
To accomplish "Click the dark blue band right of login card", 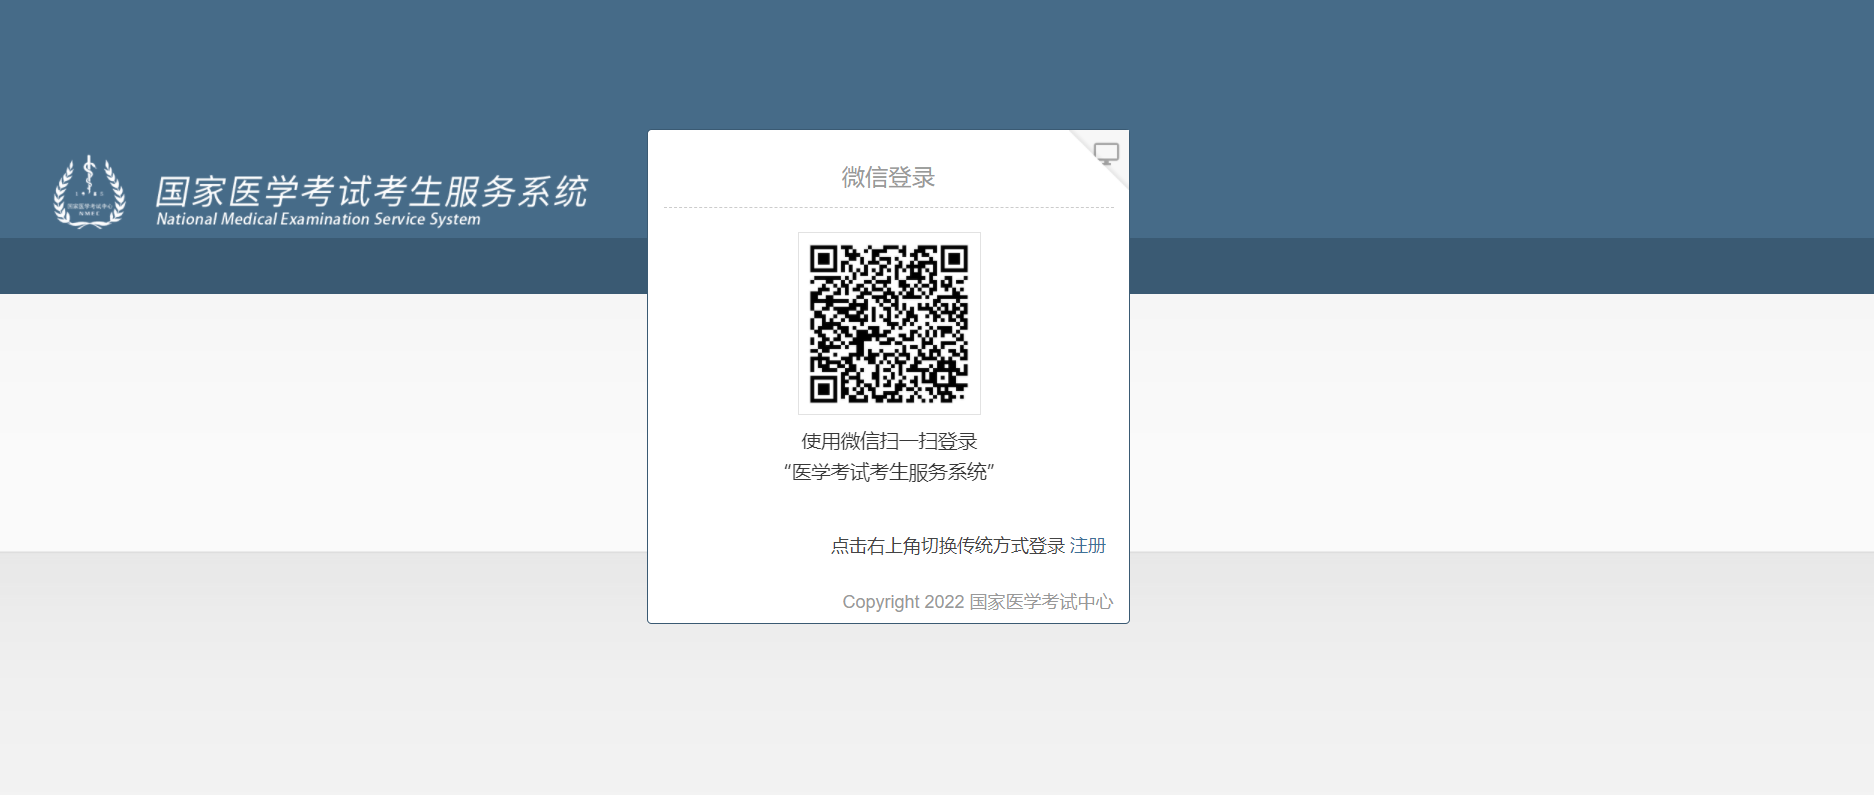I will point(1500,266).
